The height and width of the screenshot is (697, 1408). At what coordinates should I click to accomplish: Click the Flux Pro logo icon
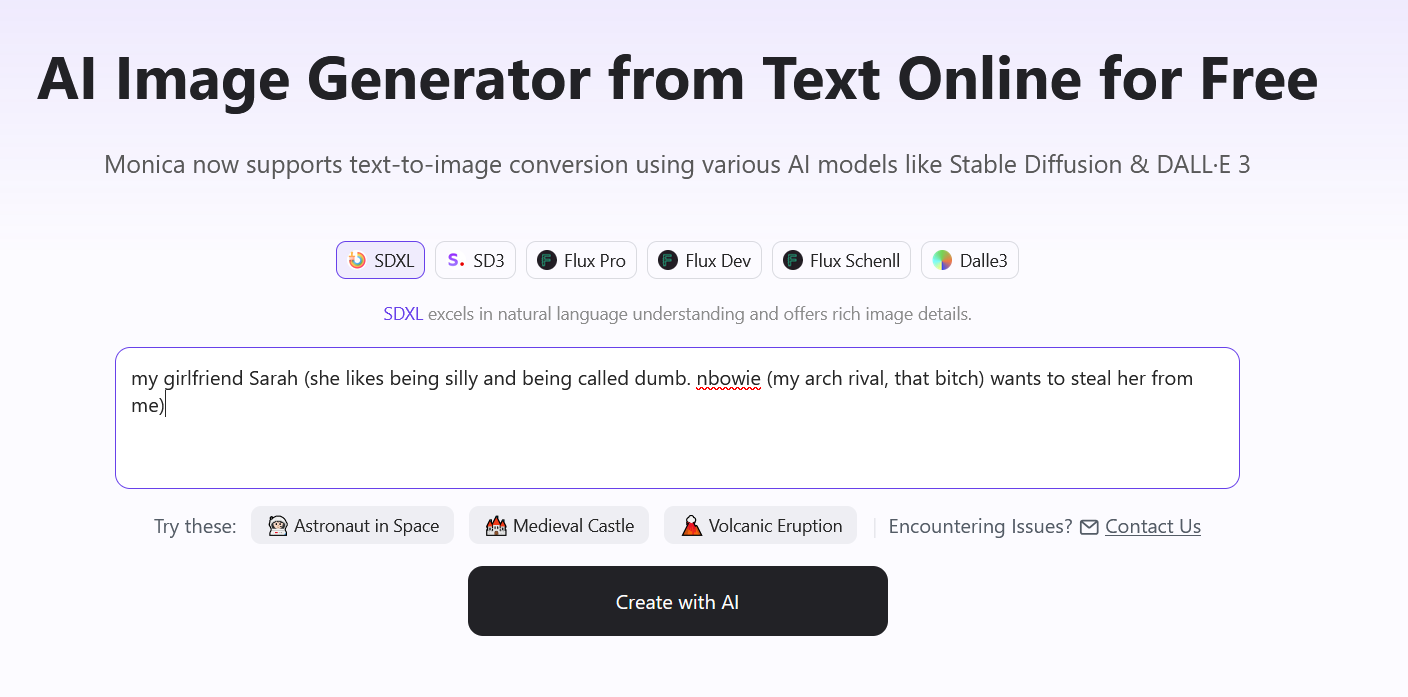(x=547, y=260)
